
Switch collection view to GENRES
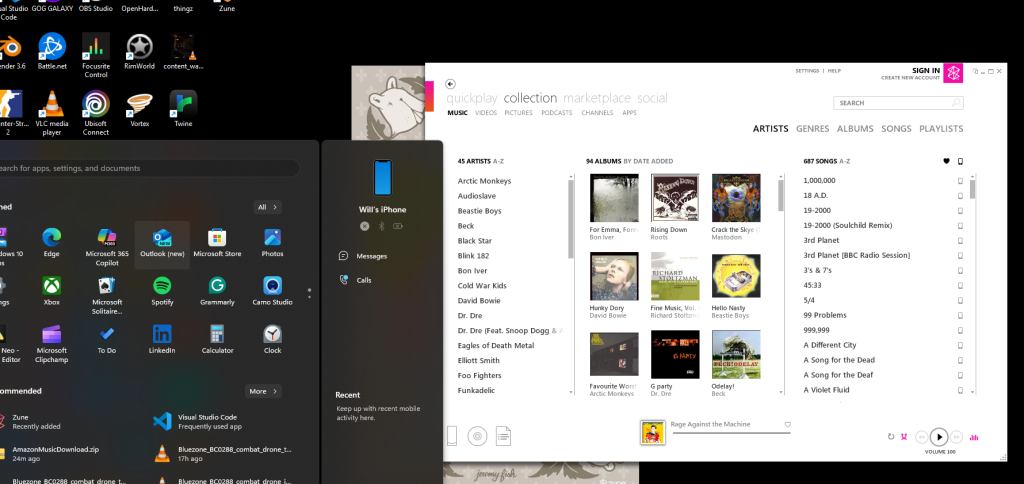pyautogui.click(x=812, y=129)
